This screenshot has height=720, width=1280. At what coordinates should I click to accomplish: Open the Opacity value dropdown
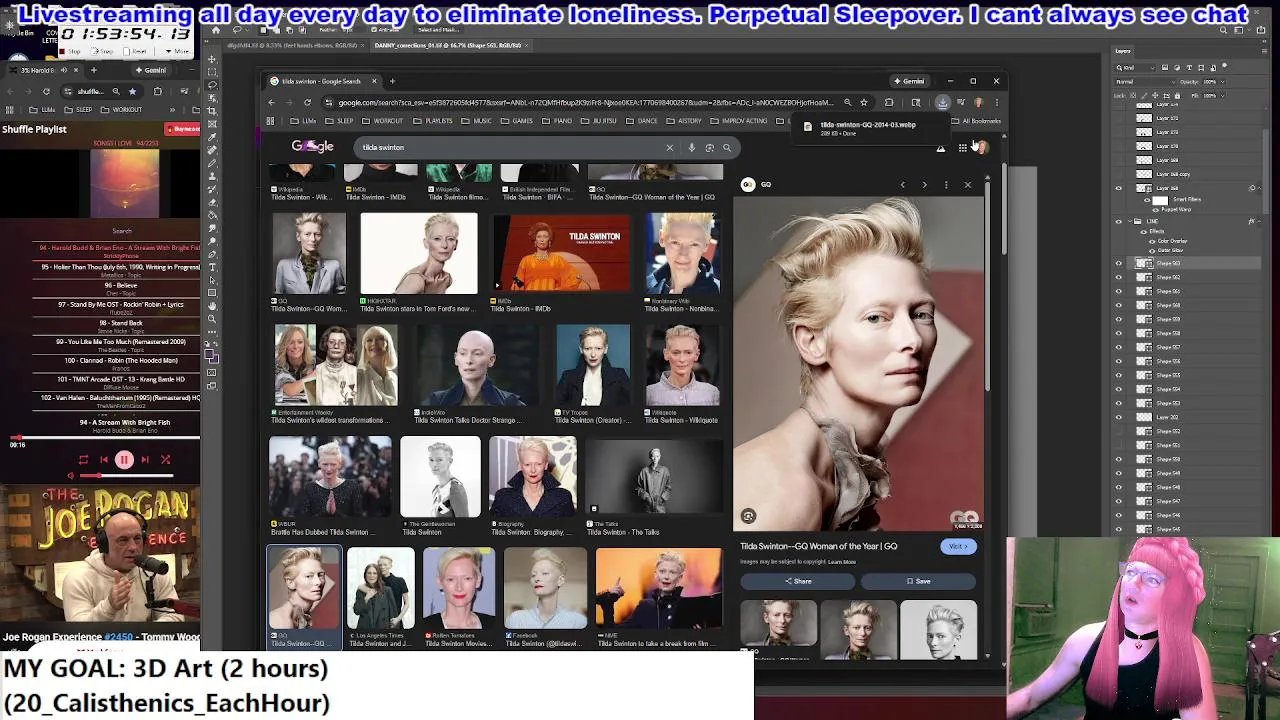[1222, 82]
